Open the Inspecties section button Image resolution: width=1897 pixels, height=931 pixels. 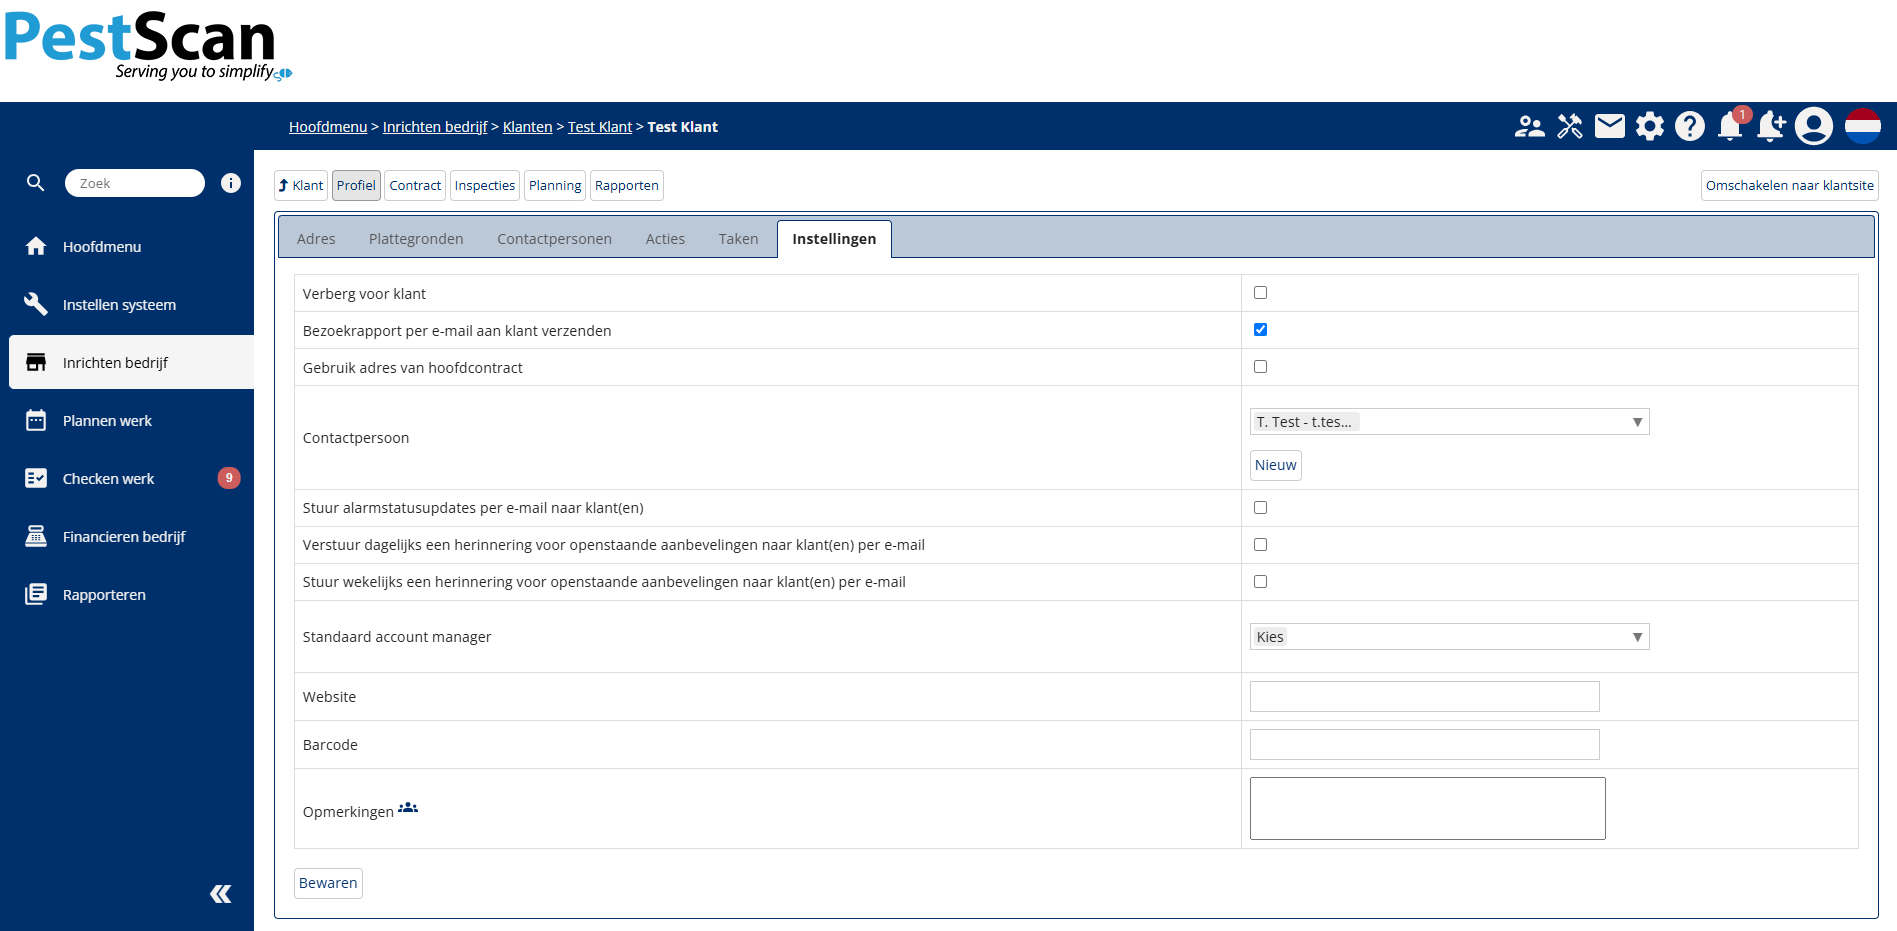485,185
